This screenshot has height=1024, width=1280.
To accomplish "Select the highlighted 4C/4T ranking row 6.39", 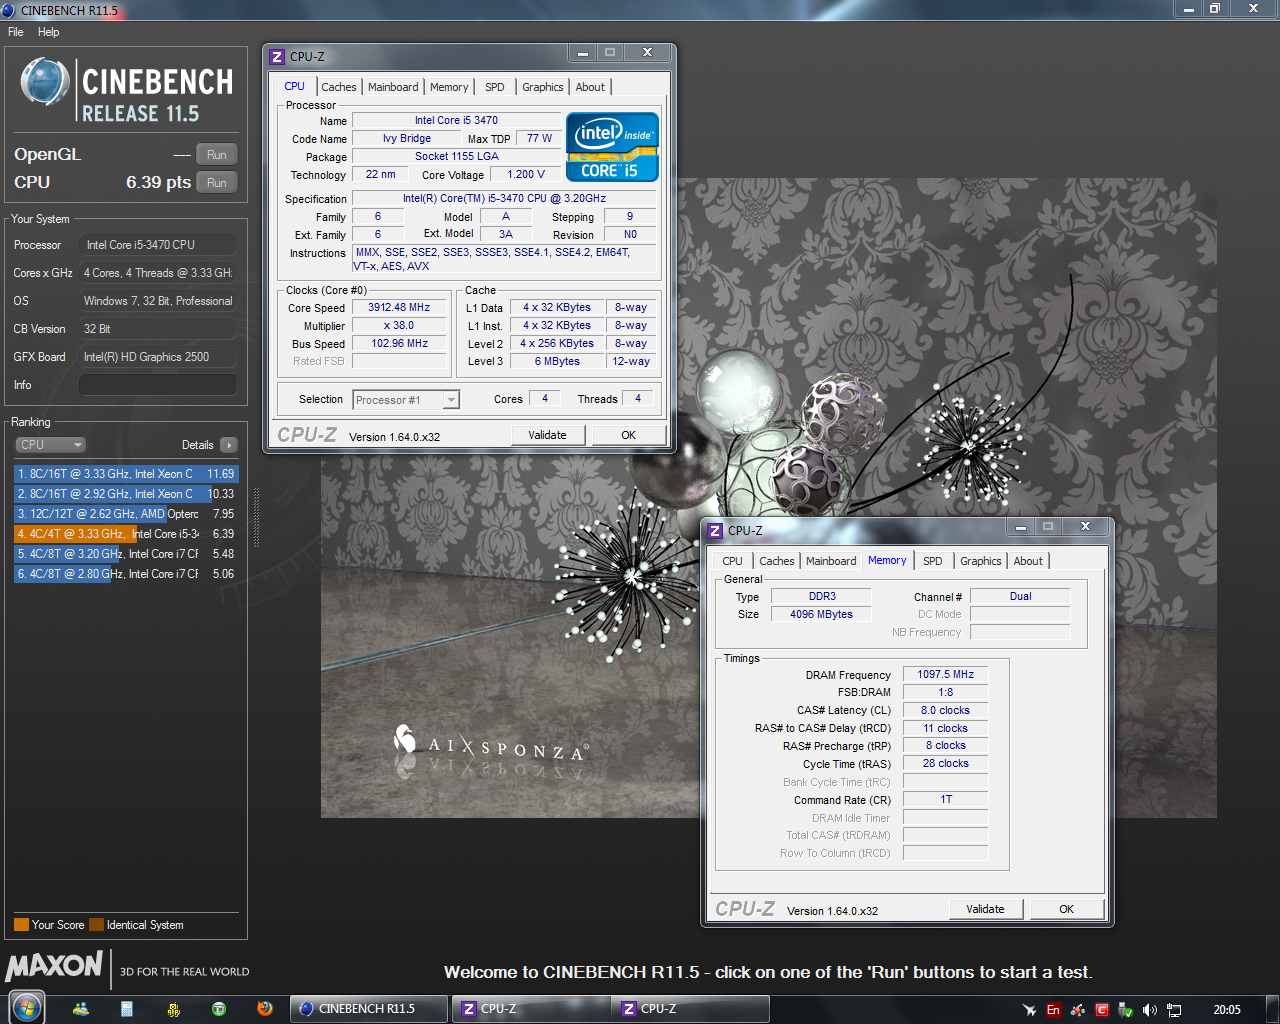I will (x=125, y=534).
